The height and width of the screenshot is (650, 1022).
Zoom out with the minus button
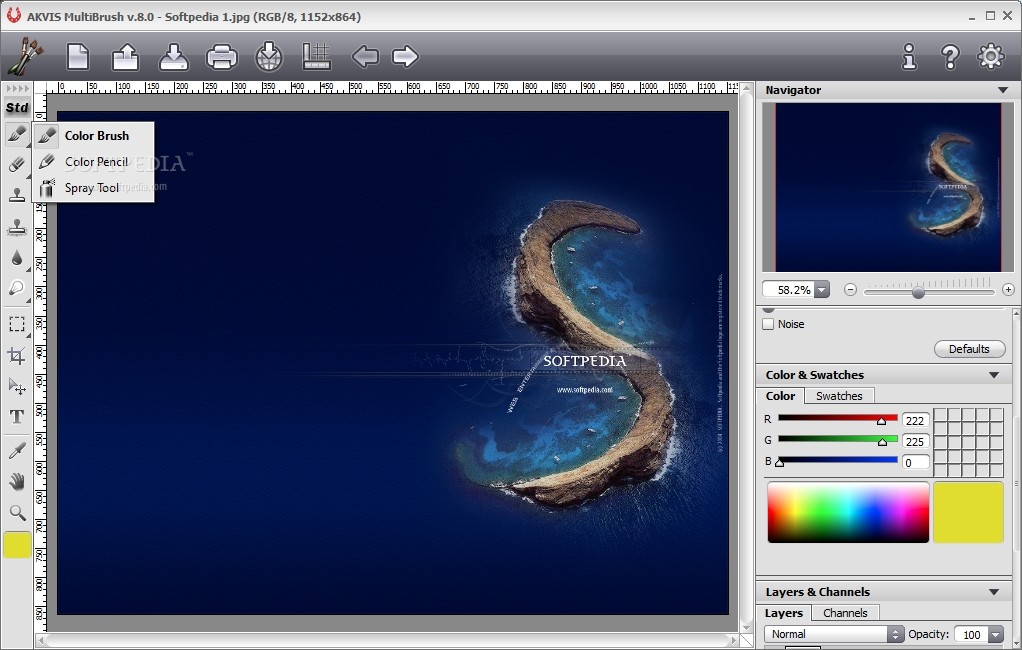coord(850,289)
